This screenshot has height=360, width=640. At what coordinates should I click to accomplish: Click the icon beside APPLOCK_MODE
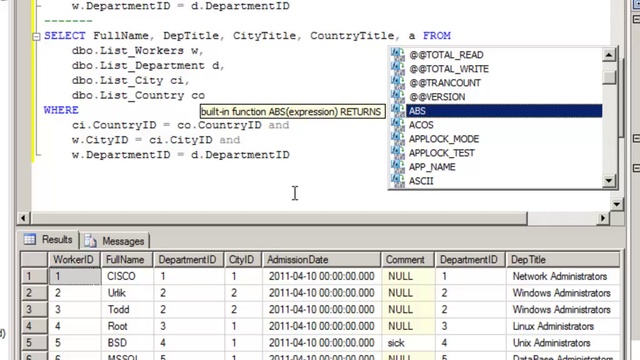398,138
